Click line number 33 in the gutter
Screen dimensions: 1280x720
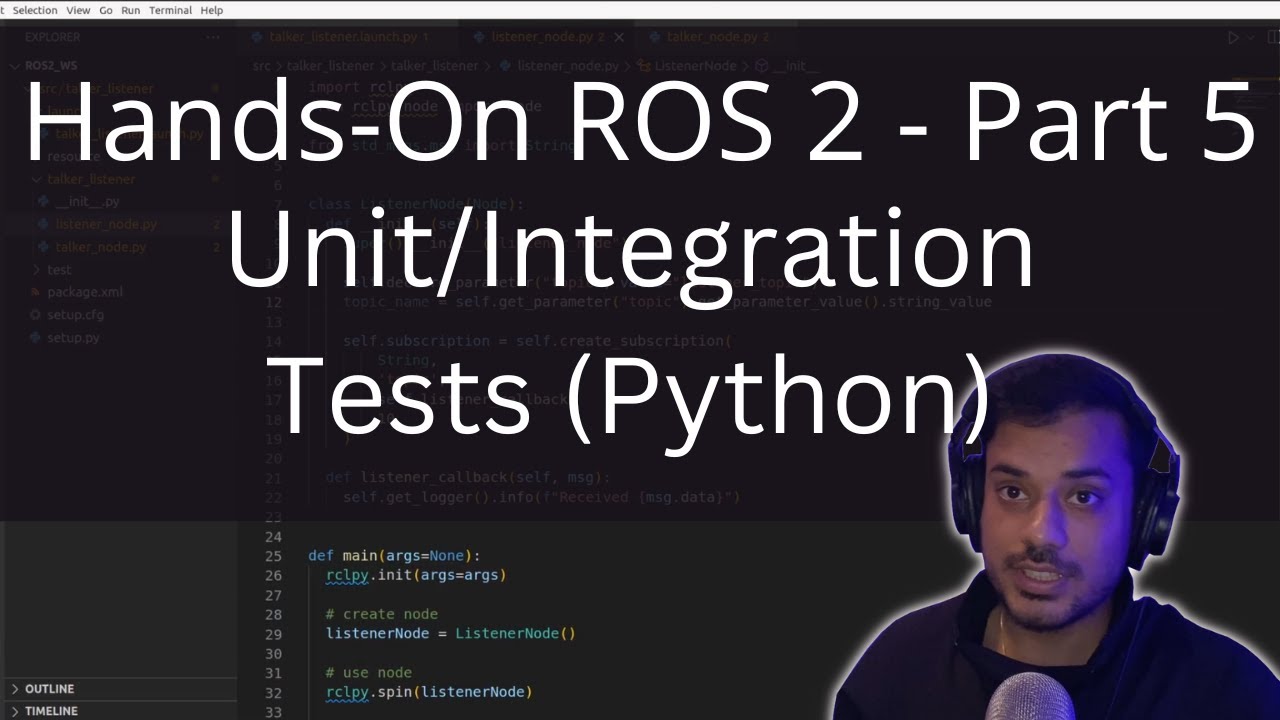(273, 712)
